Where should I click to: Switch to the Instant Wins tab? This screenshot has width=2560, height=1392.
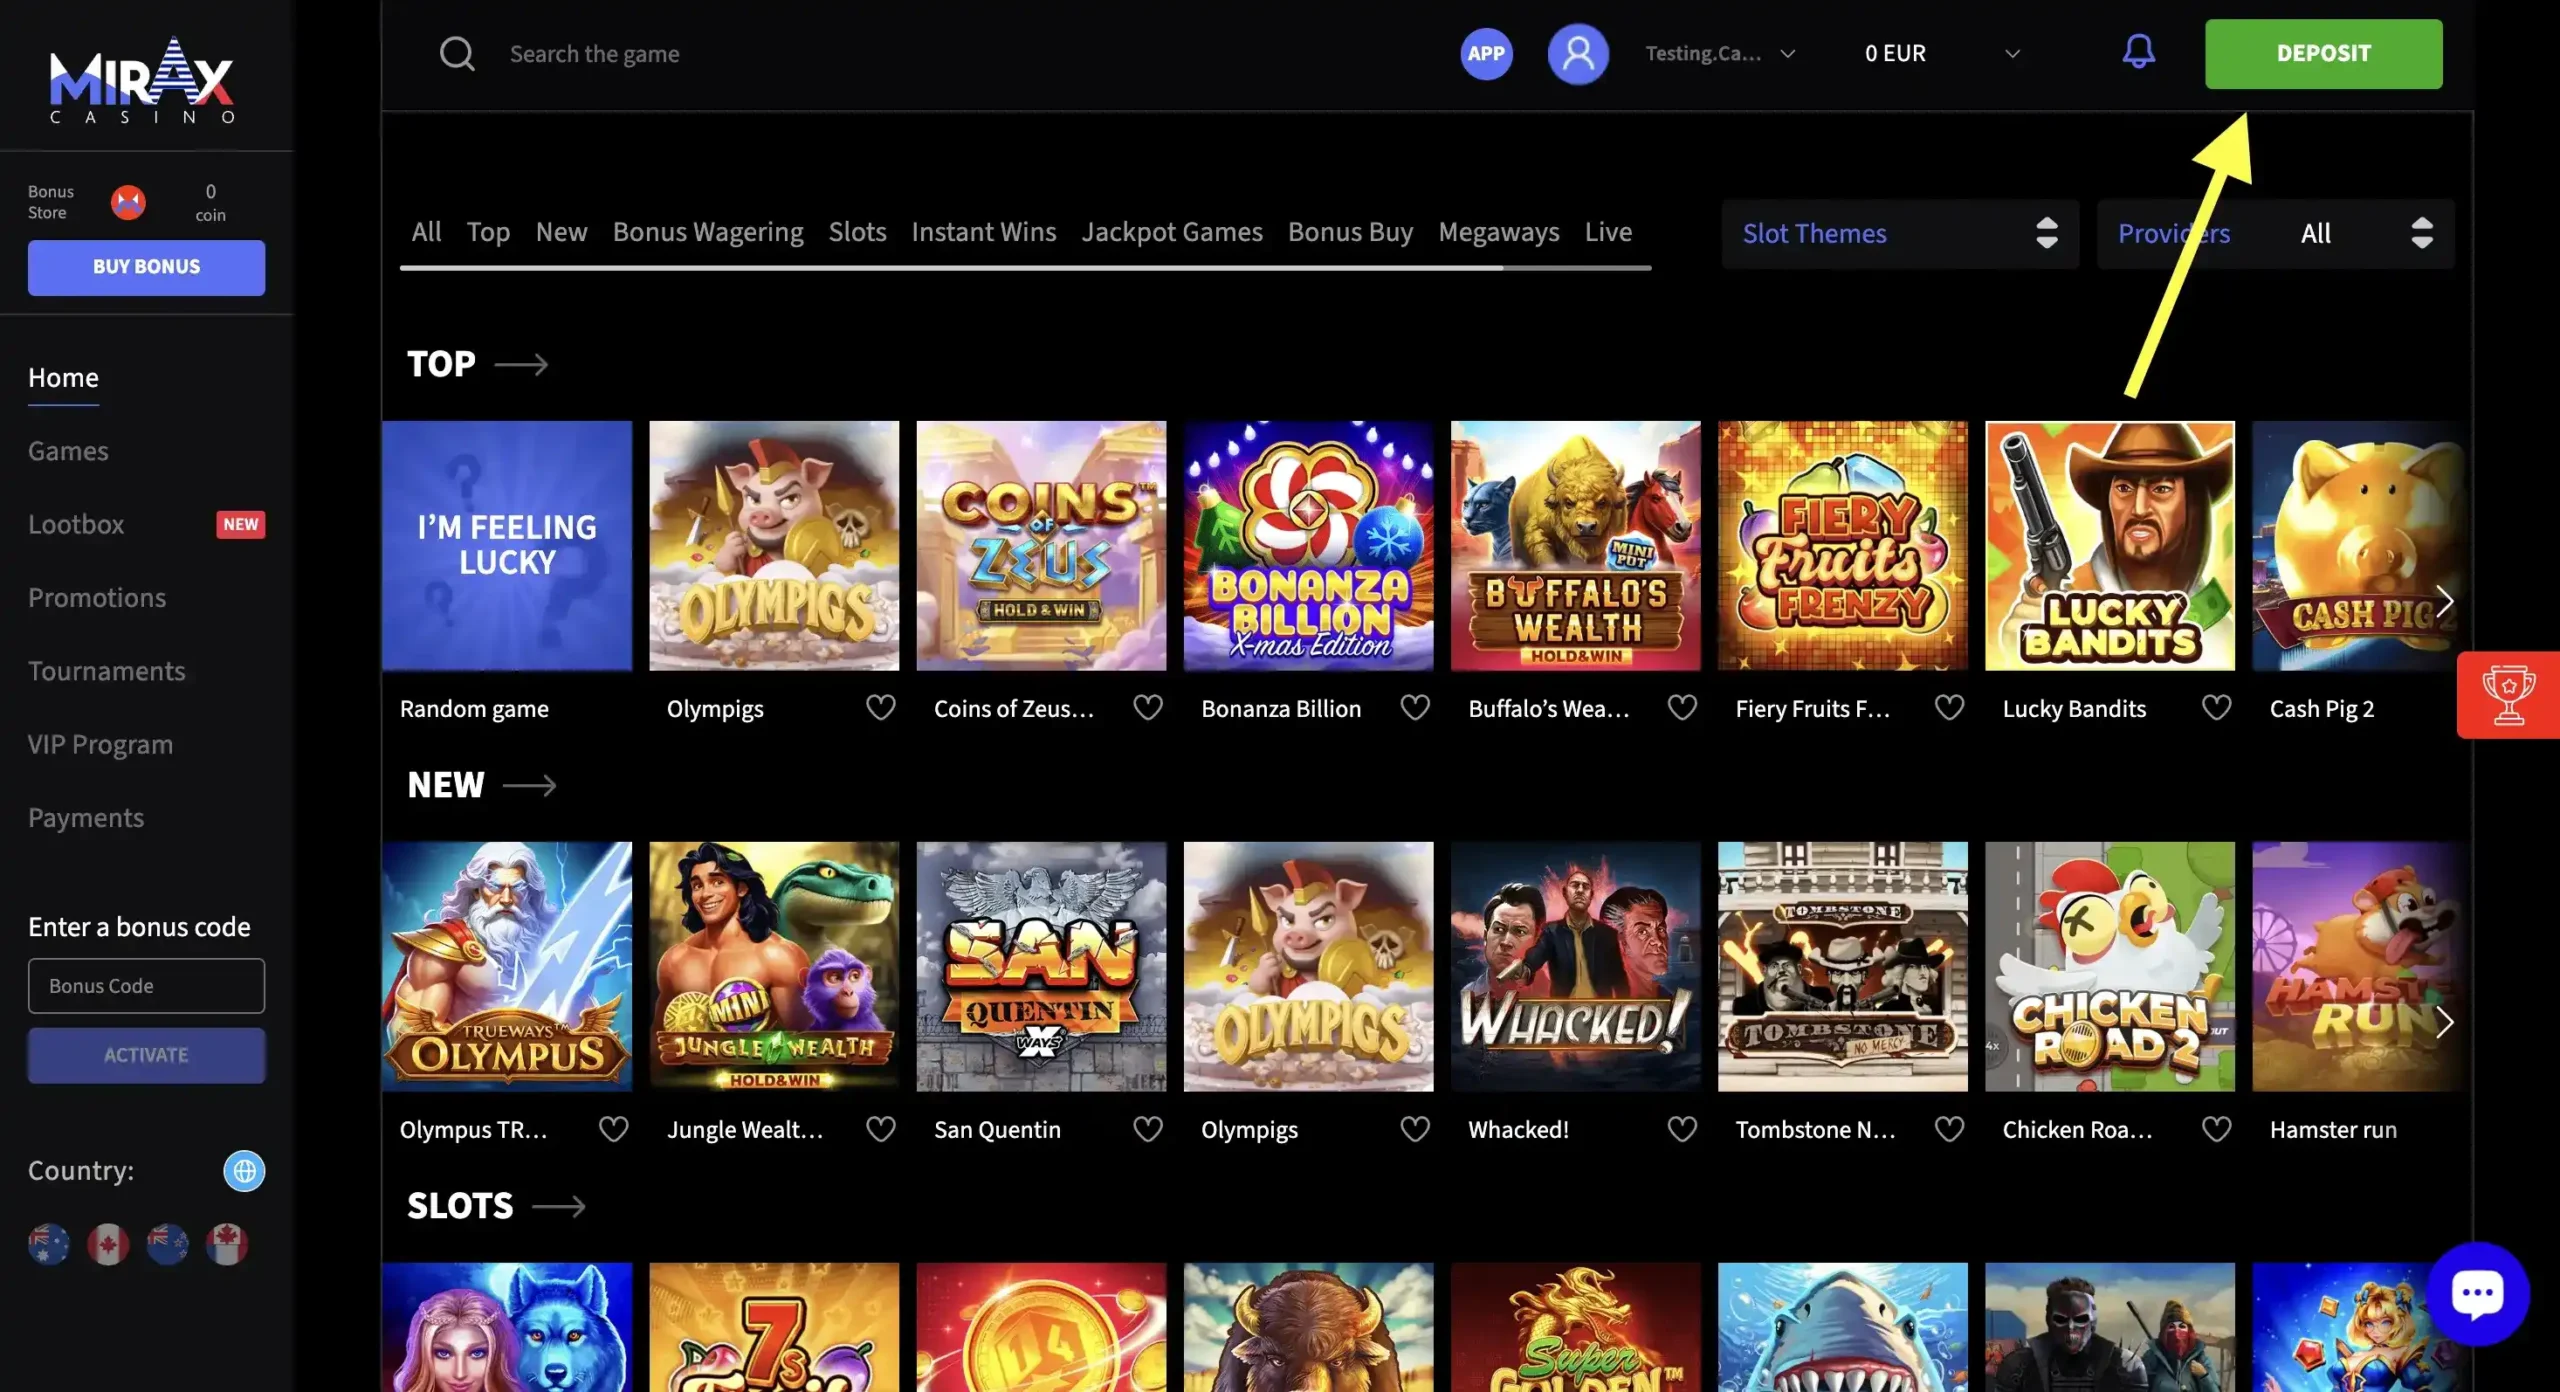click(983, 232)
